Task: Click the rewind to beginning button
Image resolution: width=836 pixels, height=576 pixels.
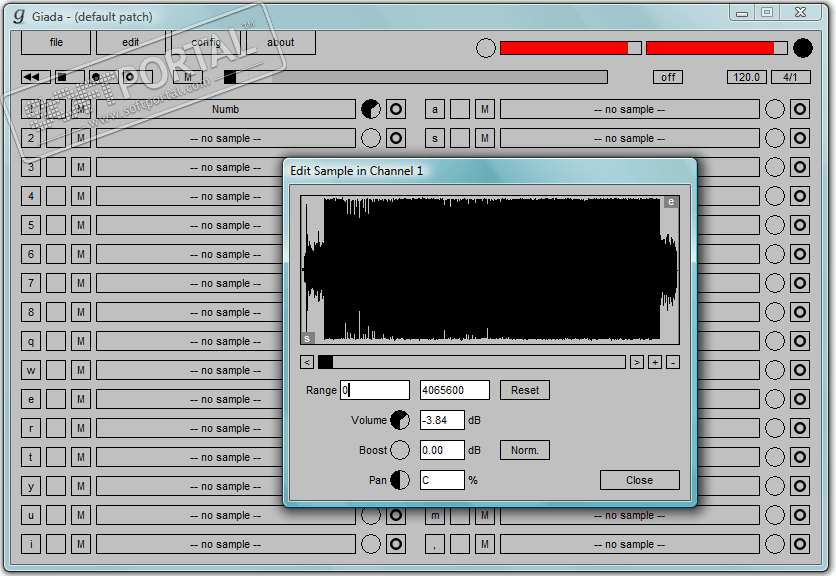Action: [36, 77]
